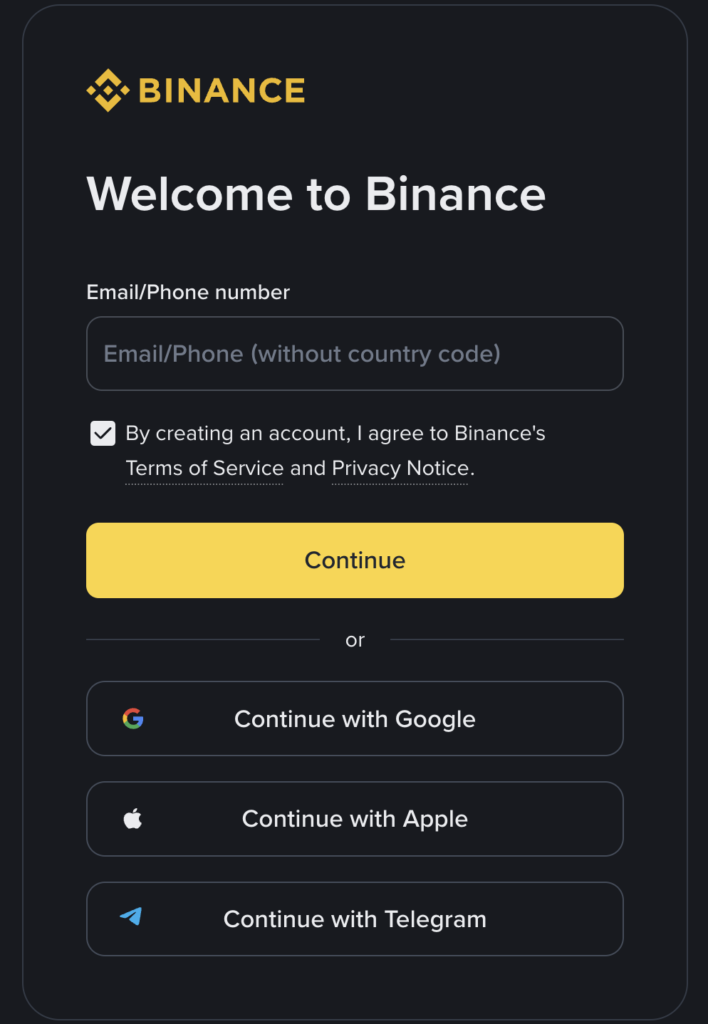The width and height of the screenshot is (708, 1024).
Task: Click the checkmark inside the agreement checkbox
Action: [x=103, y=433]
